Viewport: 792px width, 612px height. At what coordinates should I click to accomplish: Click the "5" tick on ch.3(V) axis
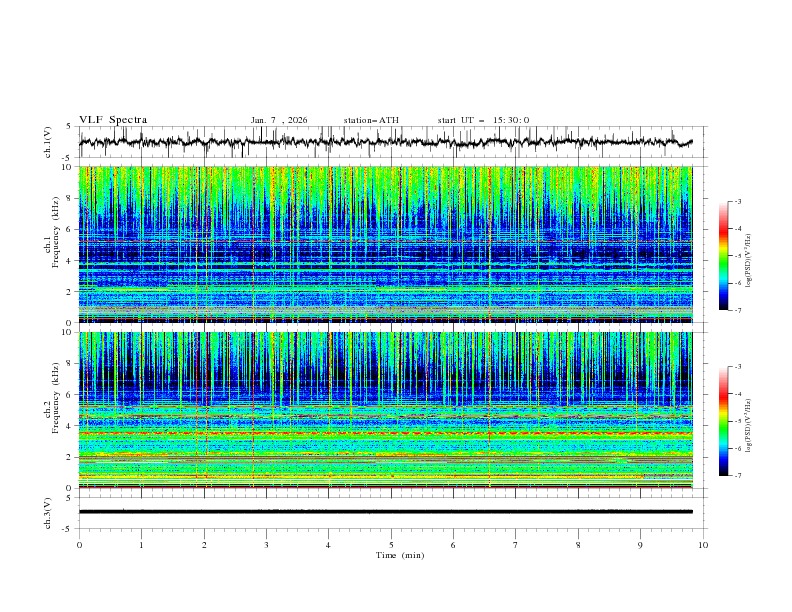(70, 498)
